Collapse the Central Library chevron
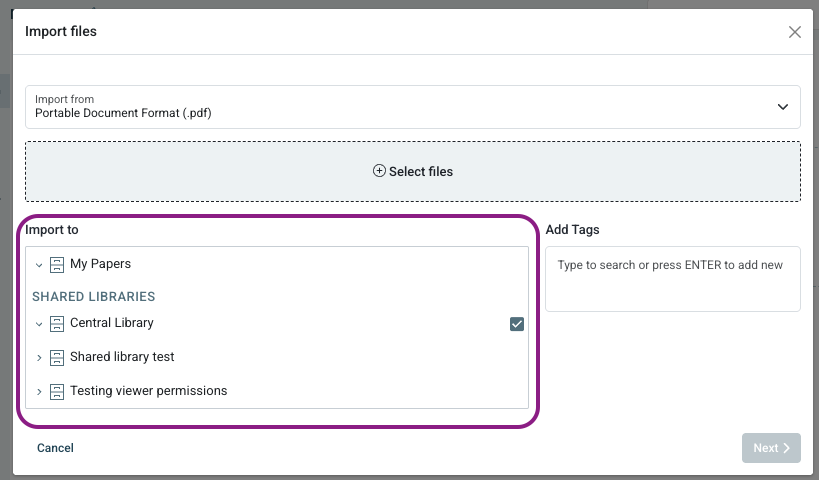This screenshot has height=480, width=819. pos(39,324)
